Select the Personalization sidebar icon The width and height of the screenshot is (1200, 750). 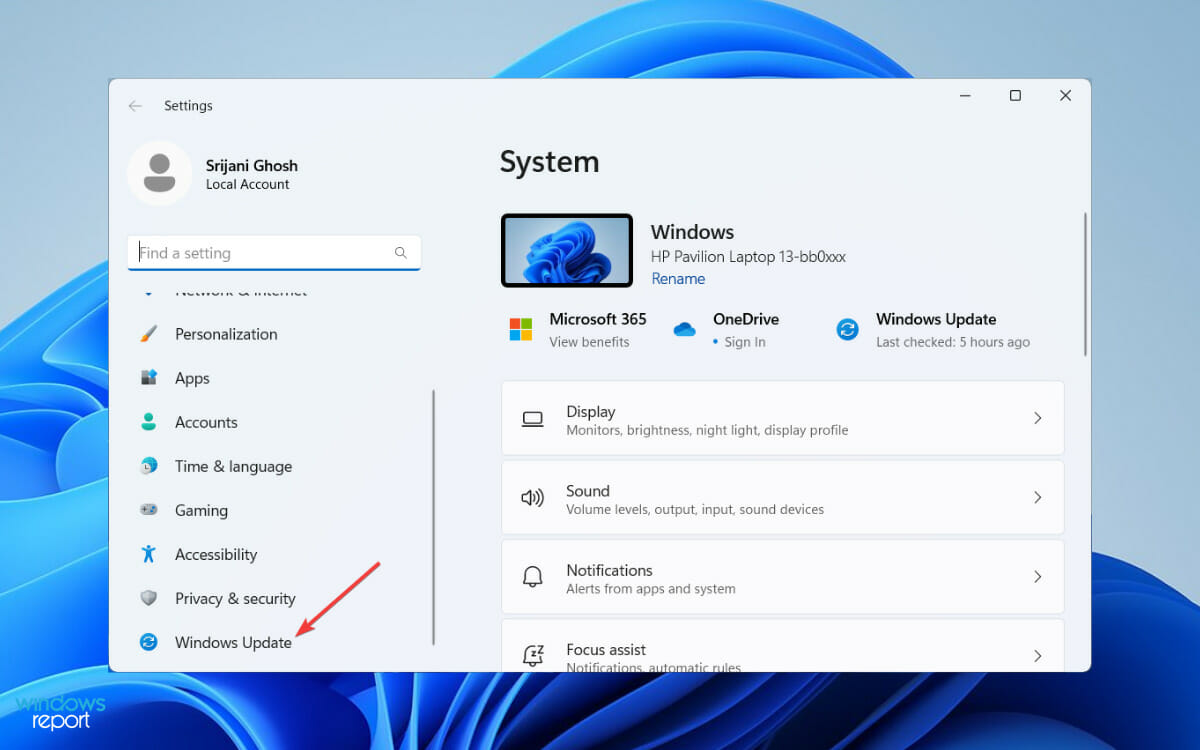tap(150, 334)
